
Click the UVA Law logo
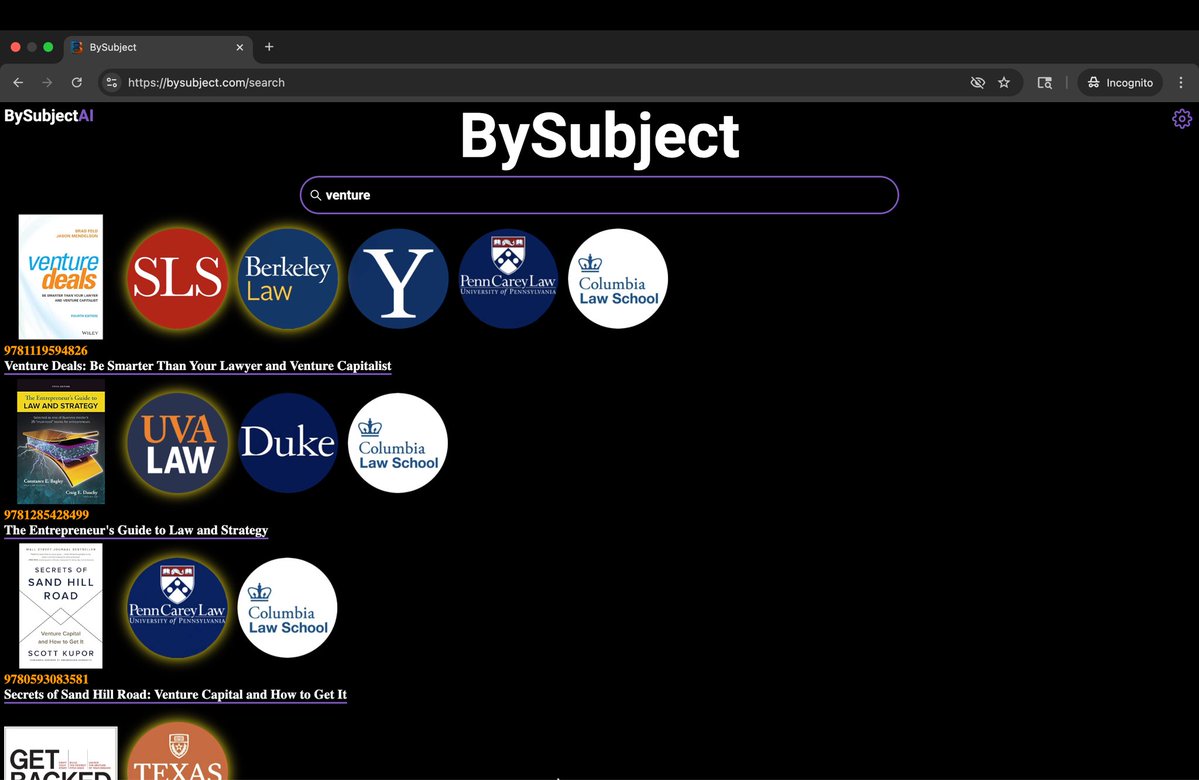click(177, 443)
